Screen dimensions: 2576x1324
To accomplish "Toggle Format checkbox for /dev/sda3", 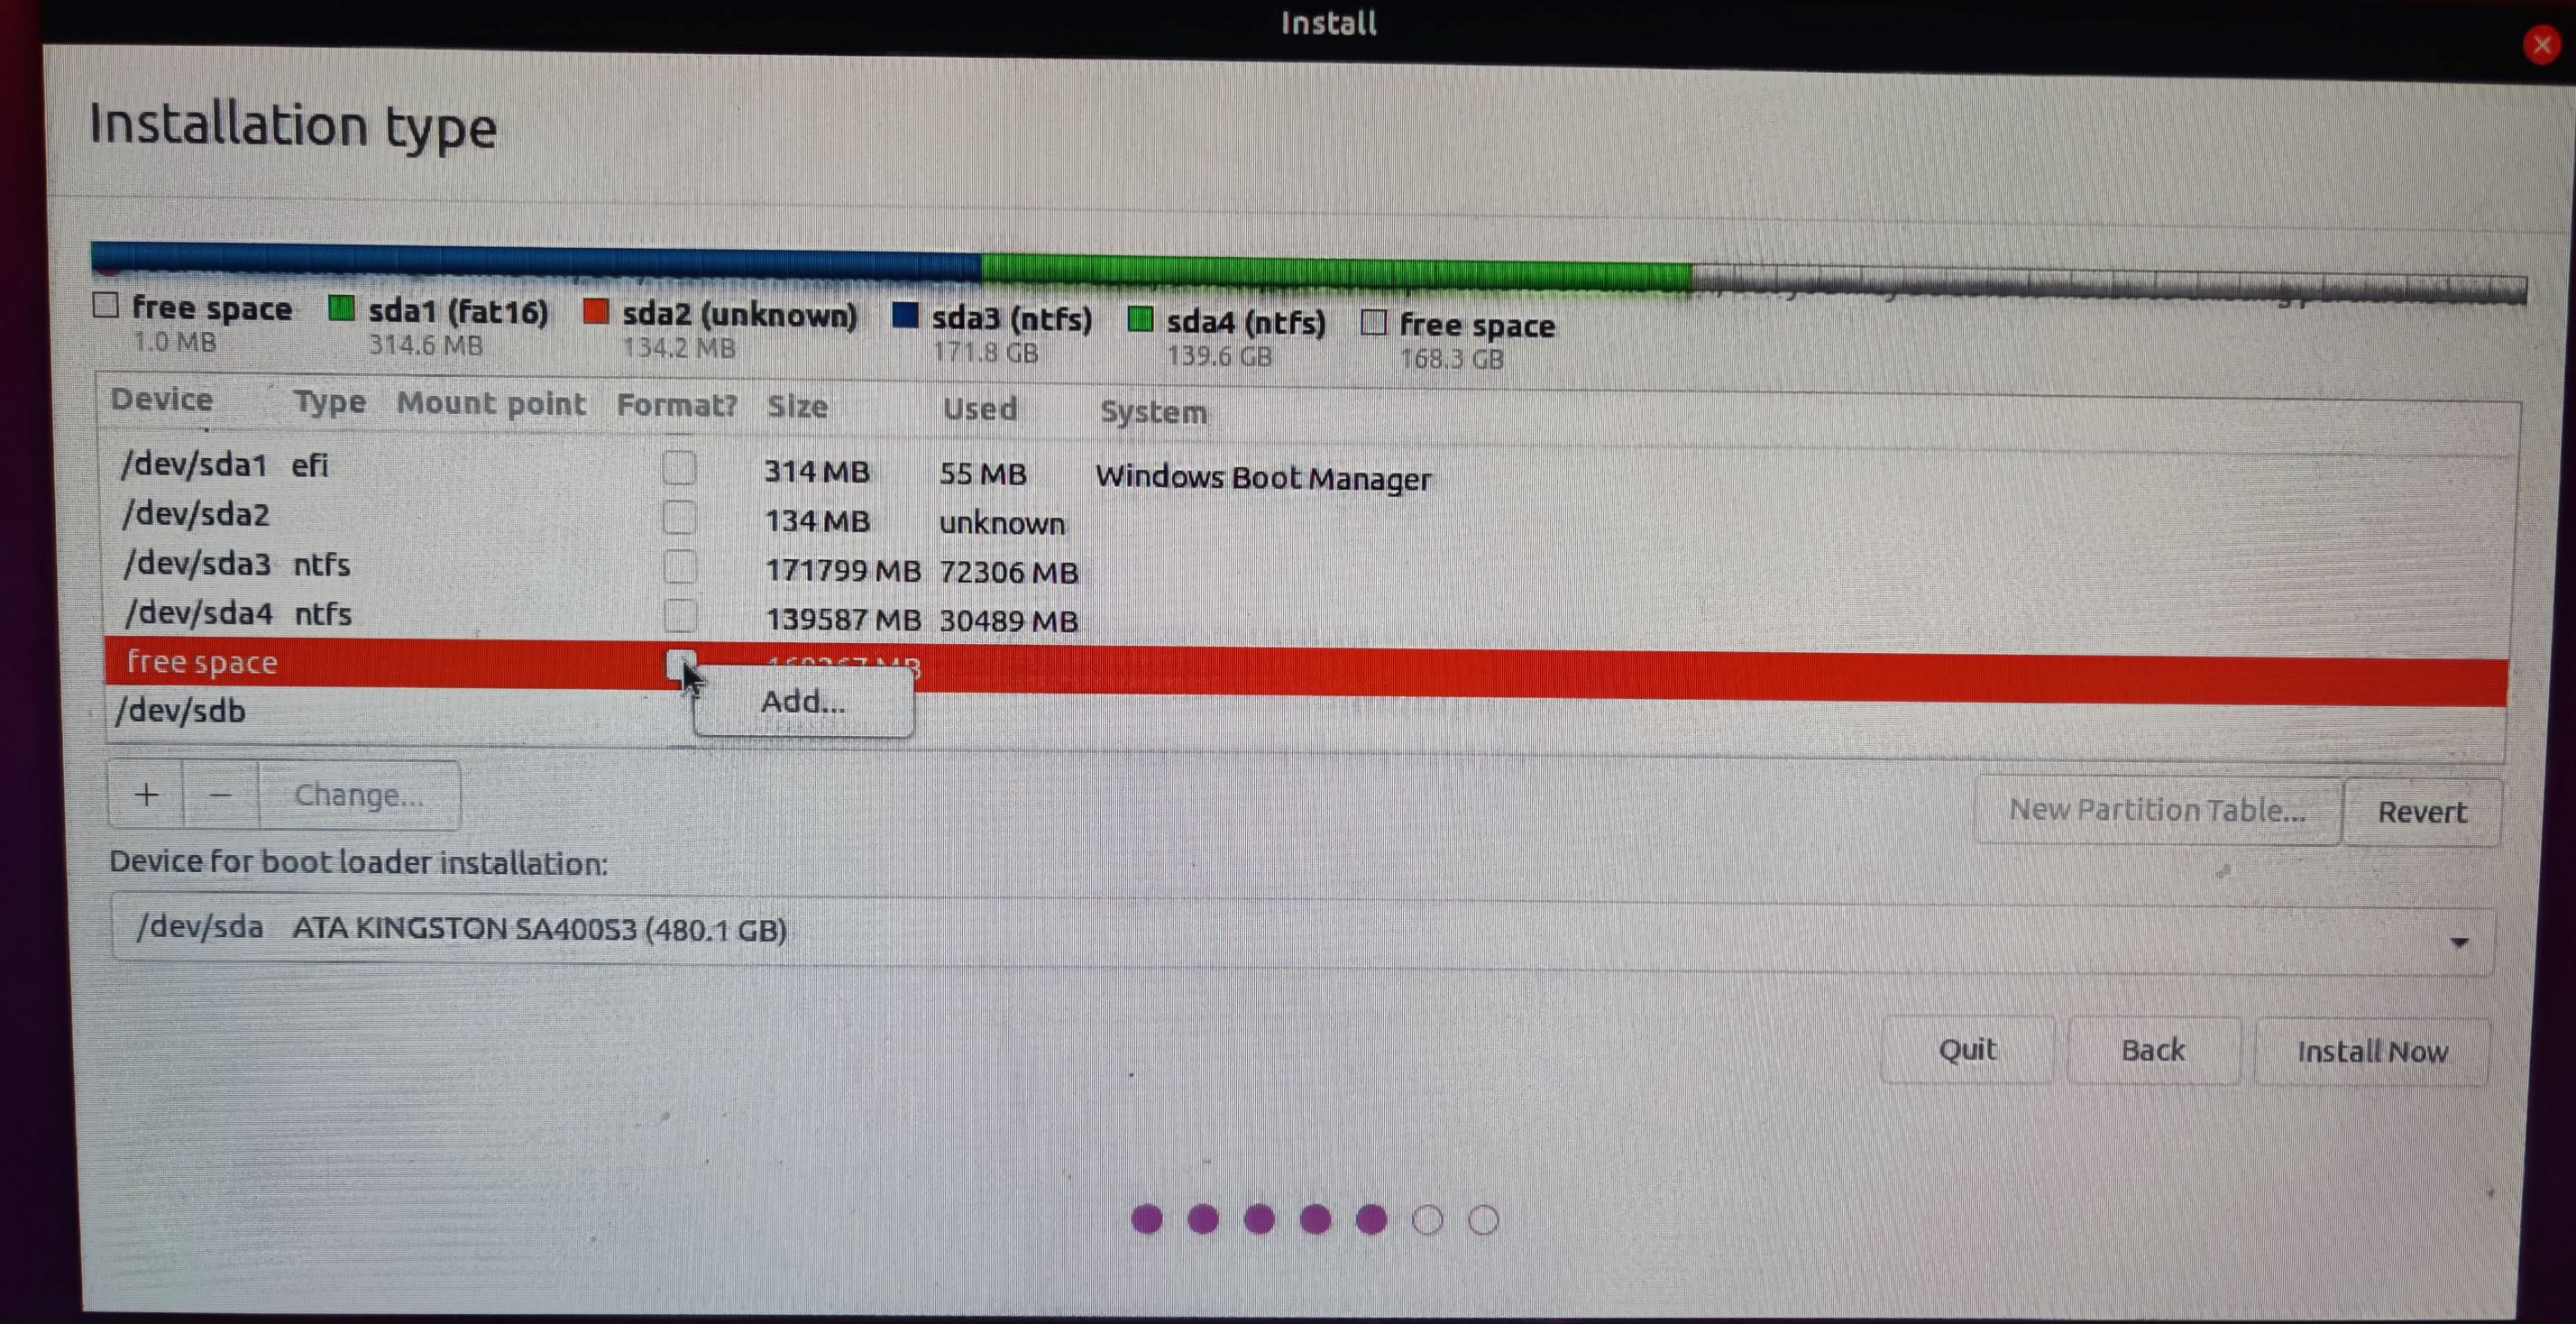I will (x=681, y=565).
